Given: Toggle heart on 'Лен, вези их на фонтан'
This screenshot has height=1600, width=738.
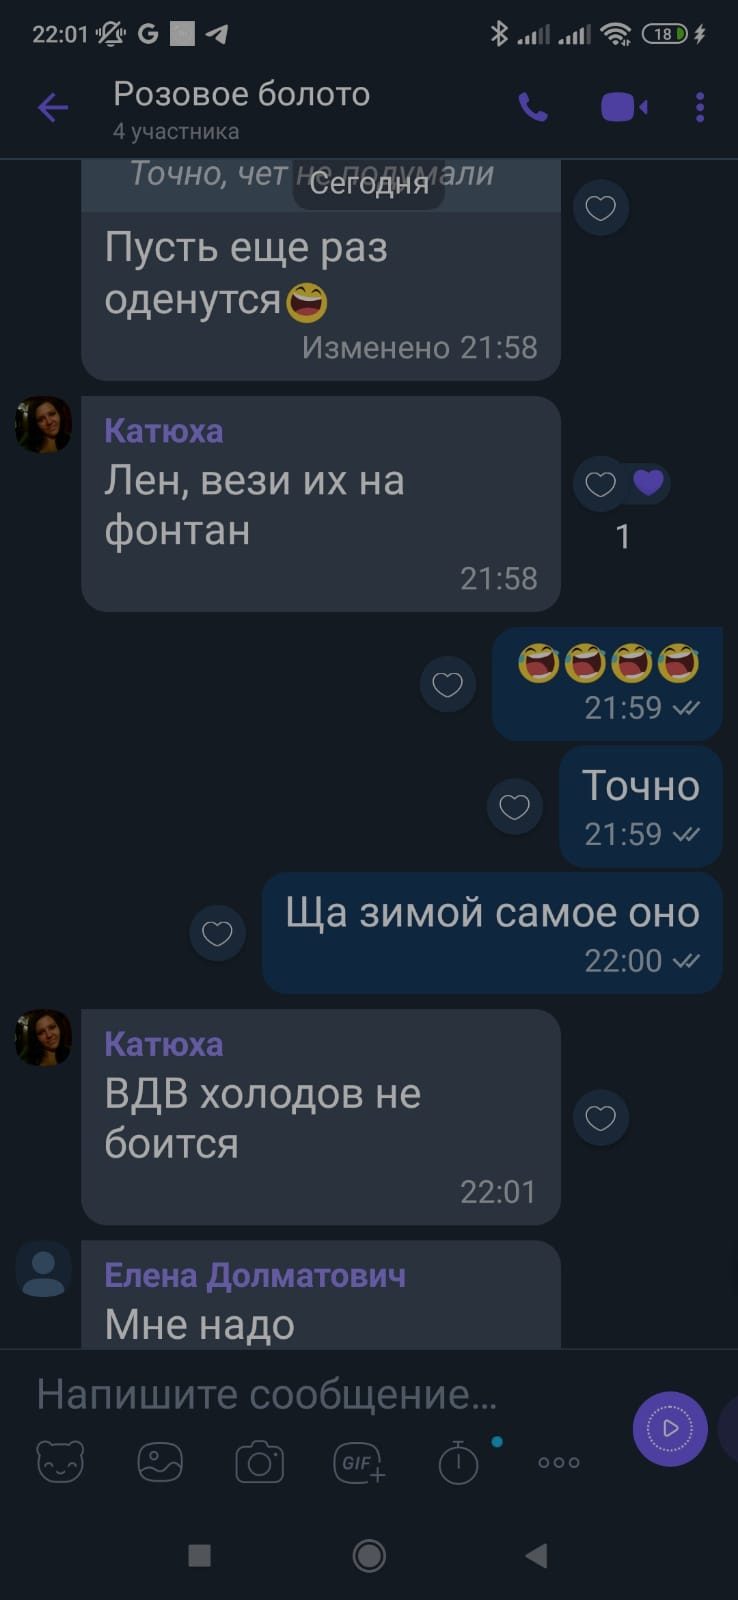Looking at the screenshot, I should [x=600, y=484].
